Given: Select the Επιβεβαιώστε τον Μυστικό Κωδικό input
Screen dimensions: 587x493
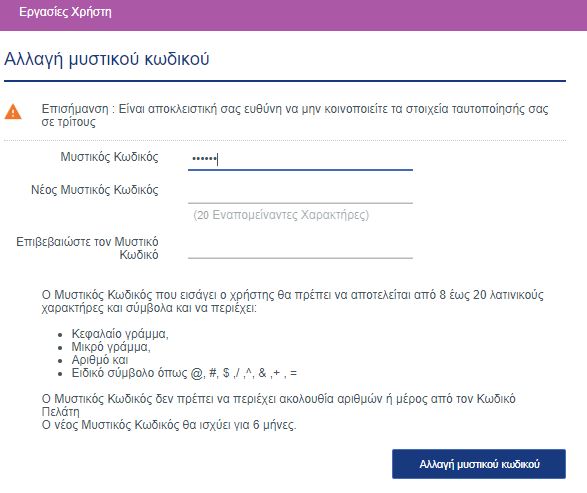Looking at the screenshot, I should [300, 247].
